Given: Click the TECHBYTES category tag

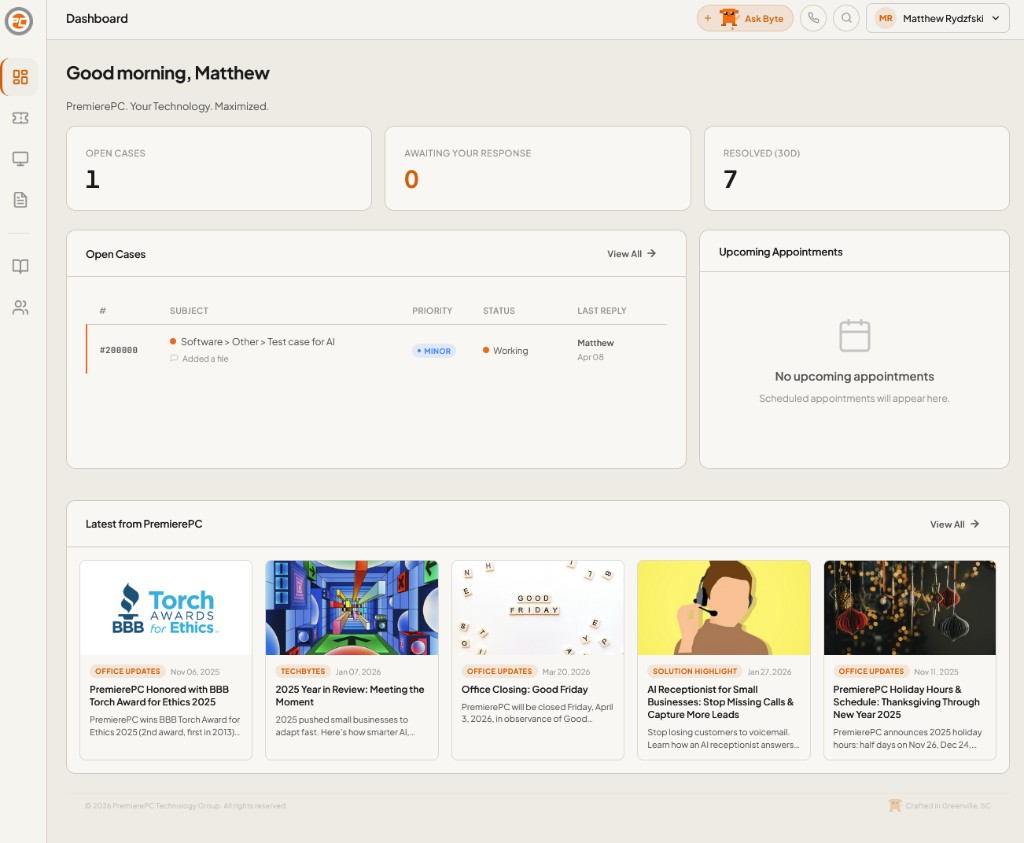Looking at the screenshot, I should [x=302, y=671].
